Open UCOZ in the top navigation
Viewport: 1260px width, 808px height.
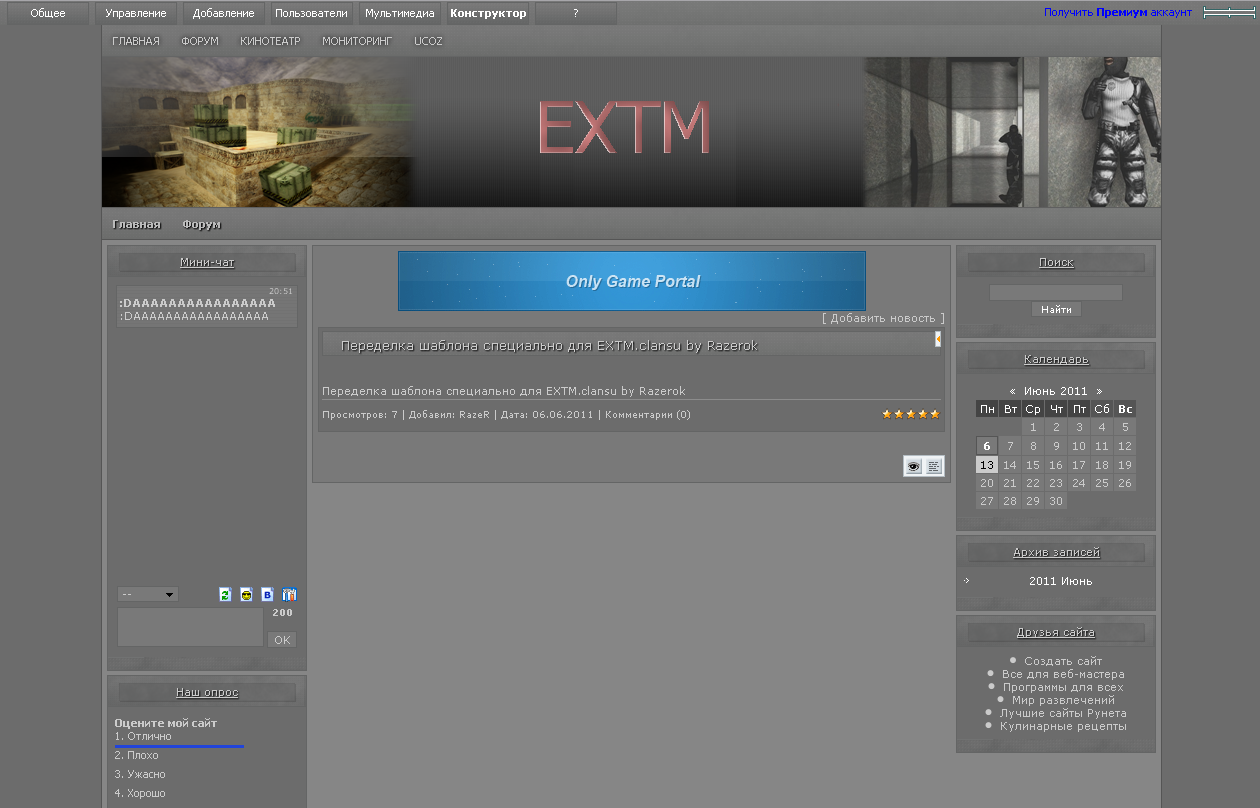tap(428, 41)
